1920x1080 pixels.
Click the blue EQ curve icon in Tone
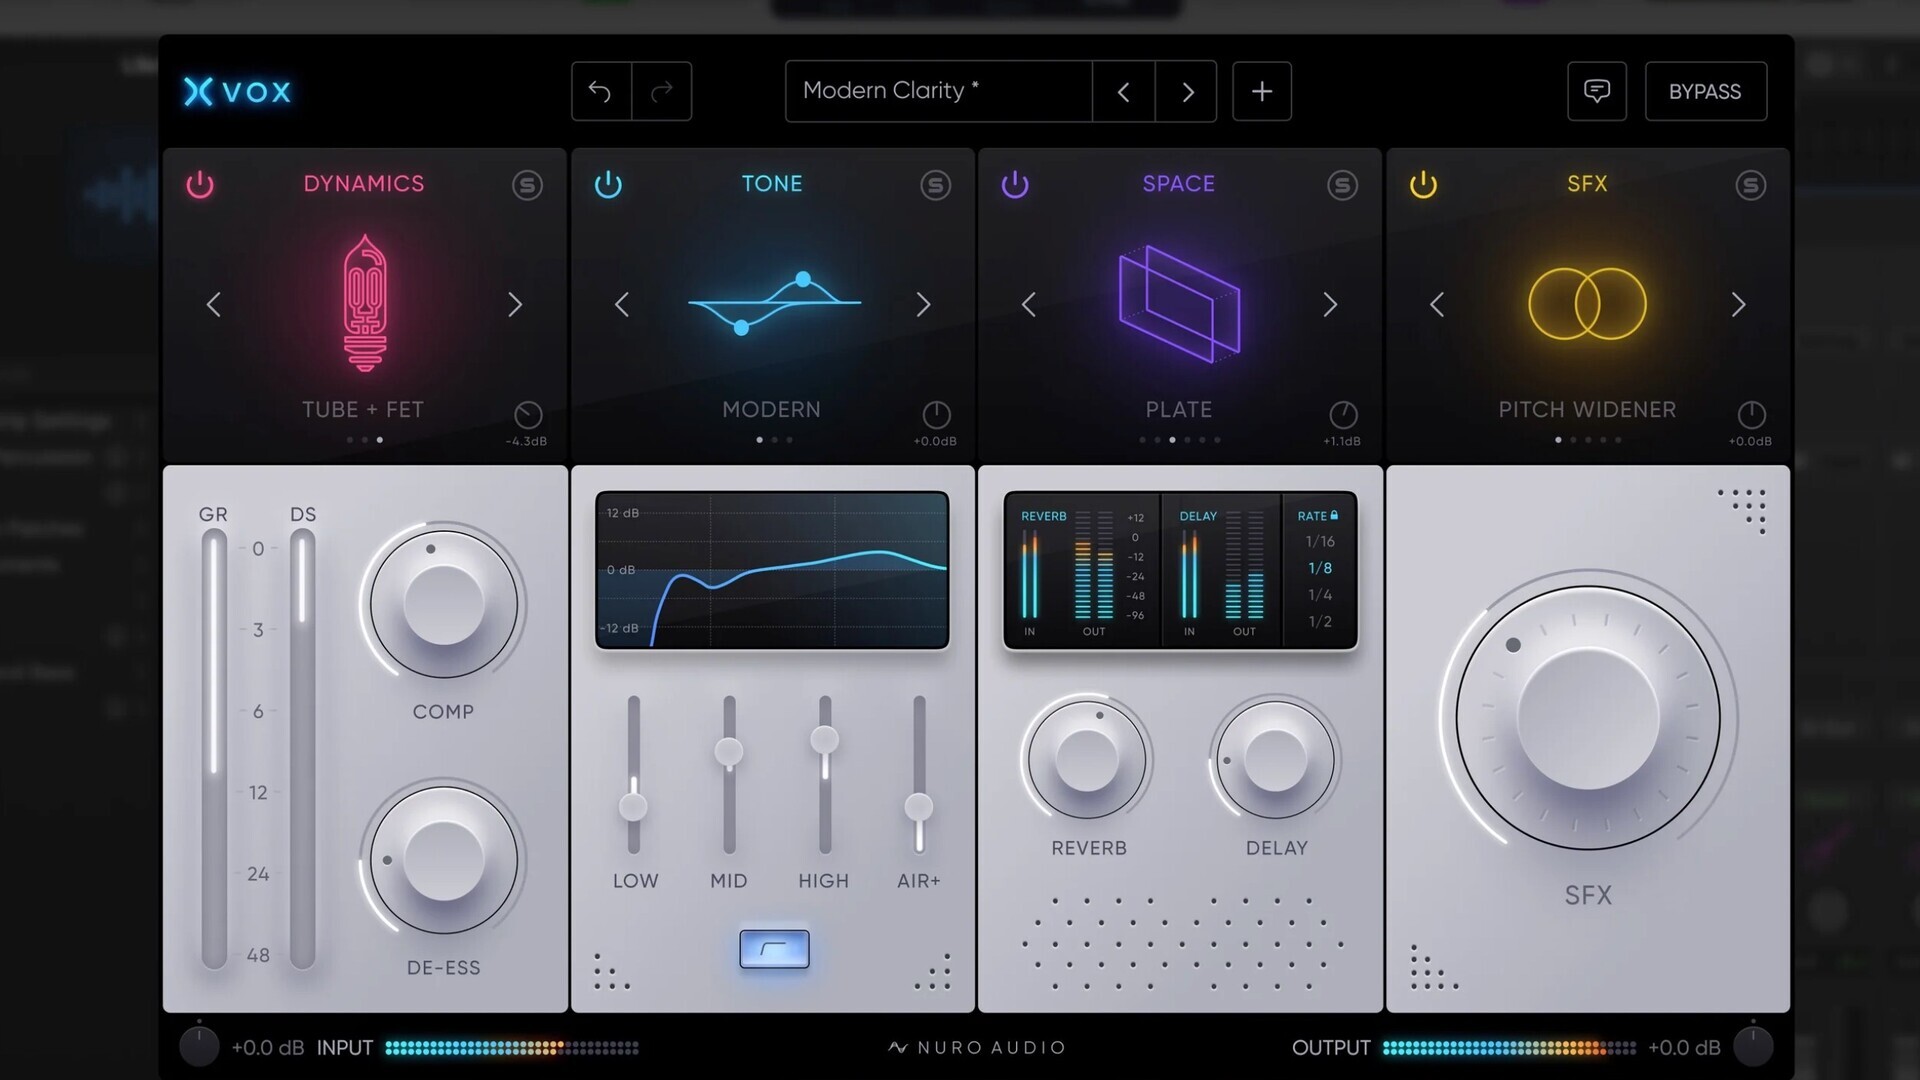[x=774, y=302]
